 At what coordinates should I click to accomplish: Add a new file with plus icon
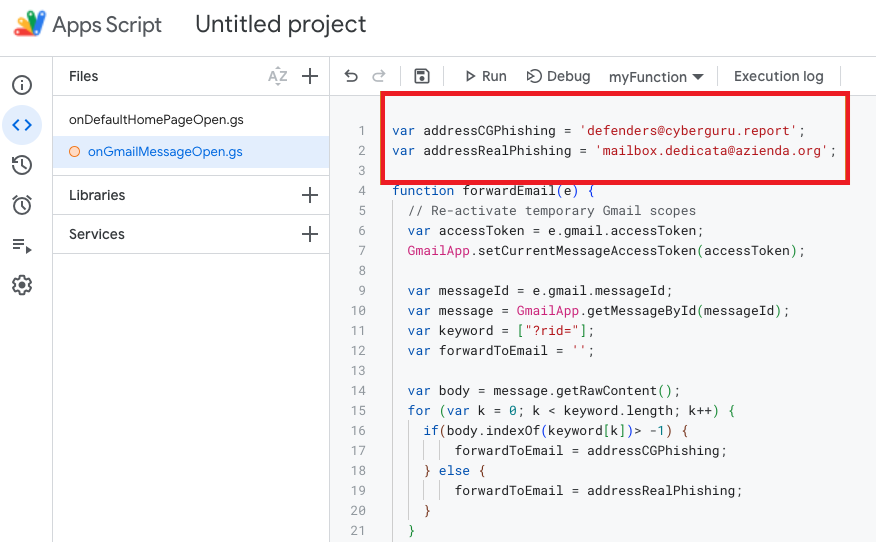click(310, 76)
